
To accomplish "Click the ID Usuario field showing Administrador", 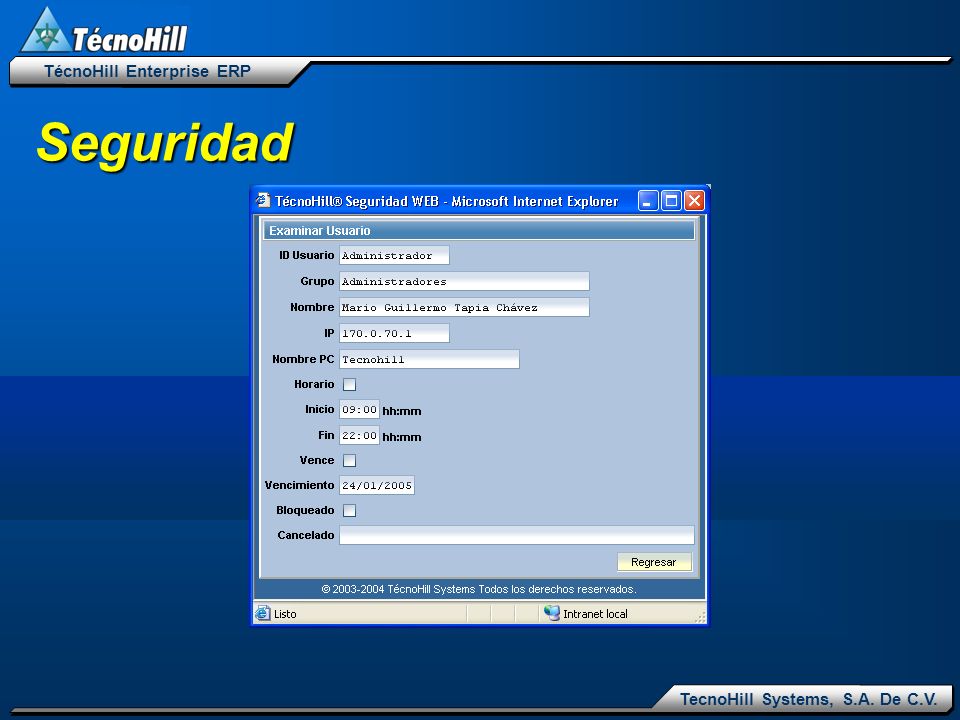I will pyautogui.click(x=394, y=255).
